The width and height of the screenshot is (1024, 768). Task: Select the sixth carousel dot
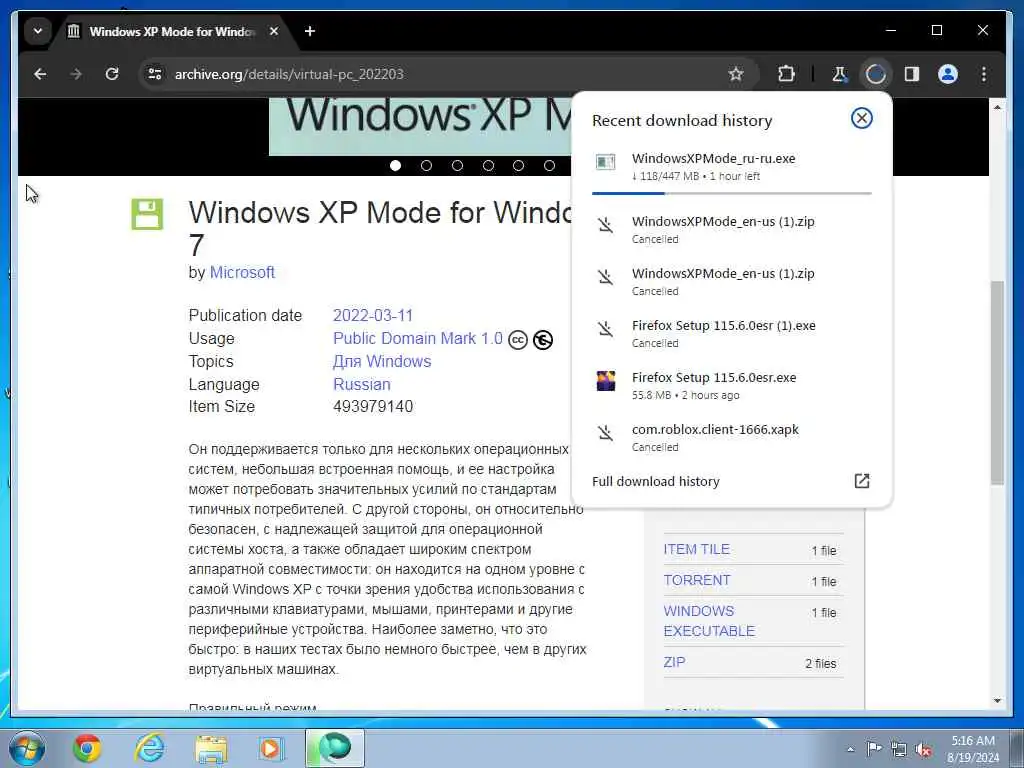pyautogui.click(x=549, y=166)
